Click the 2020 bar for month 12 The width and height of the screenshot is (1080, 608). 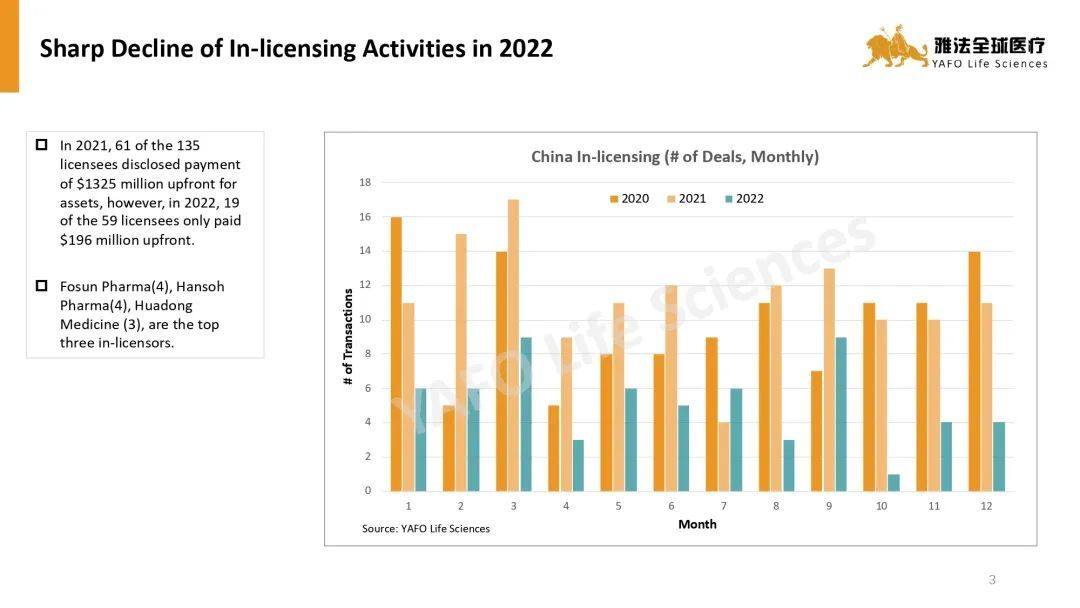pyautogui.click(x=974, y=371)
